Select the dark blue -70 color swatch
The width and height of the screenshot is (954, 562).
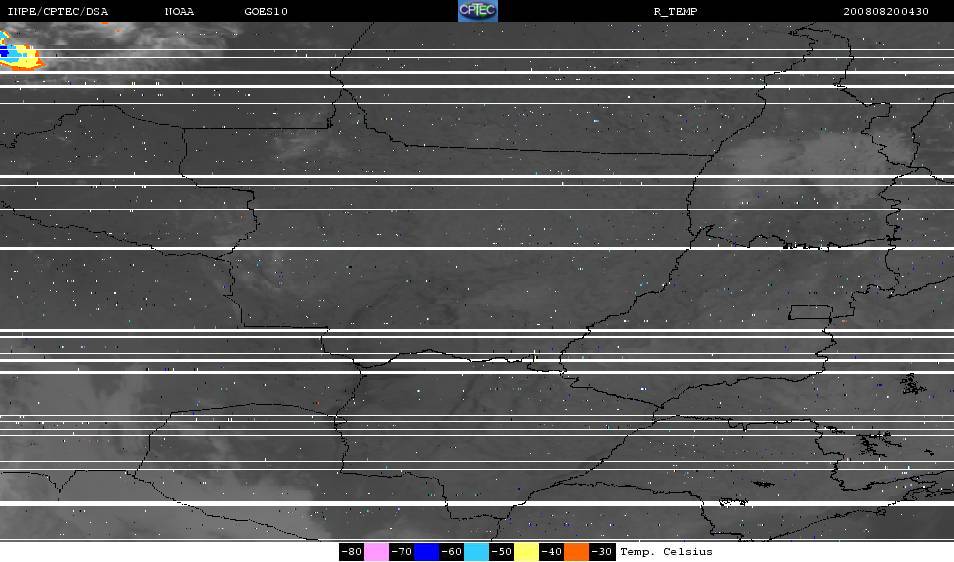click(x=427, y=552)
